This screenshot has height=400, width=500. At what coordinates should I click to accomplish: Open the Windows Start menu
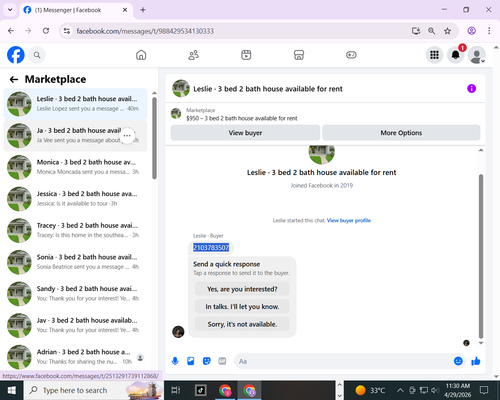[x=12, y=390]
